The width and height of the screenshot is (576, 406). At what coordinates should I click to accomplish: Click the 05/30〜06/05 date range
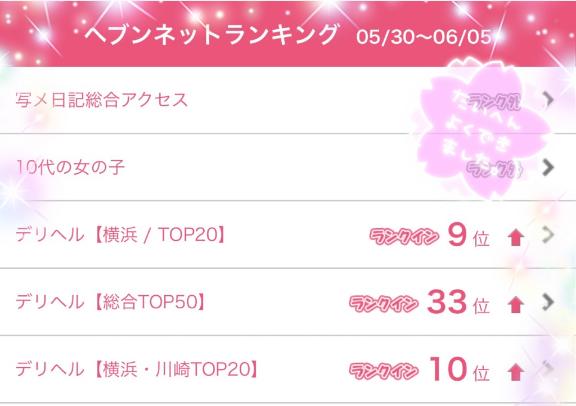click(424, 37)
